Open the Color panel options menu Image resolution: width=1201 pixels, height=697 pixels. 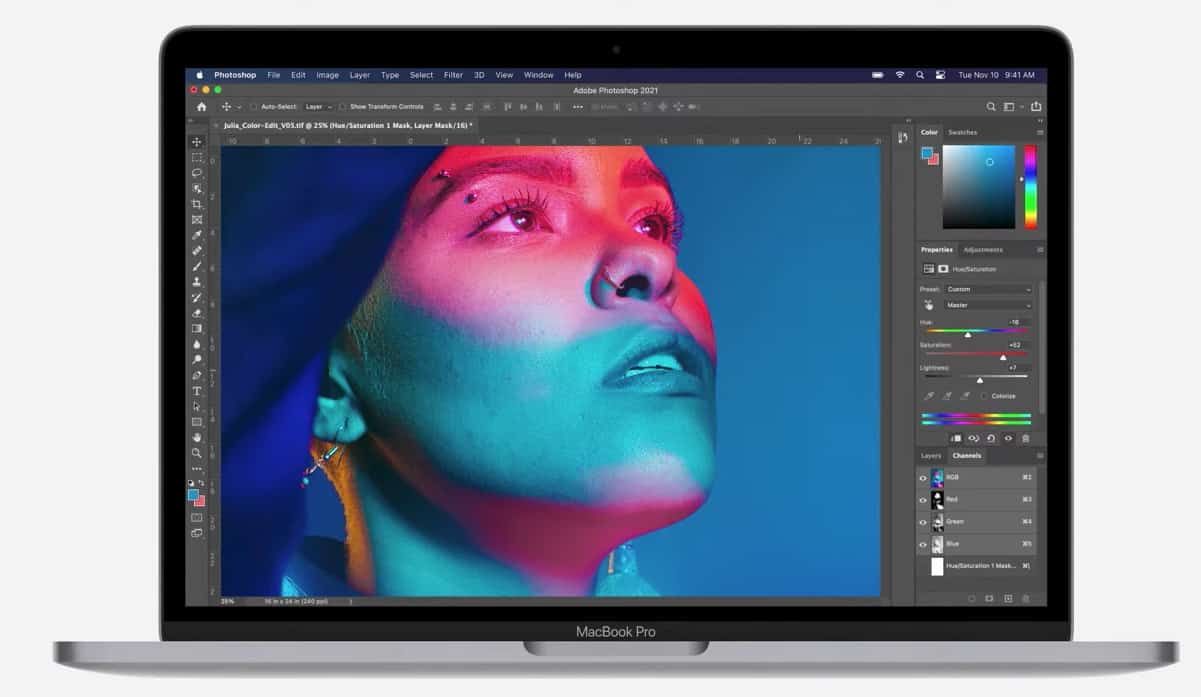[x=1040, y=132]
